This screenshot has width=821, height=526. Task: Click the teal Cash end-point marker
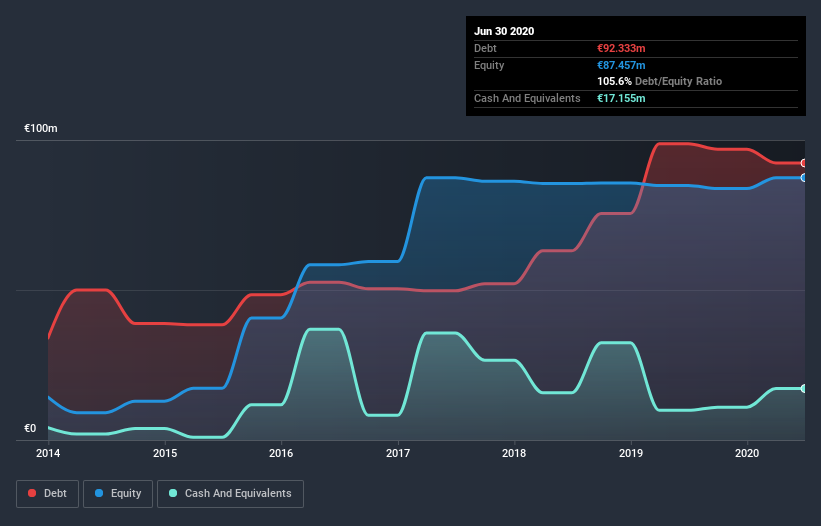(804, 388)
